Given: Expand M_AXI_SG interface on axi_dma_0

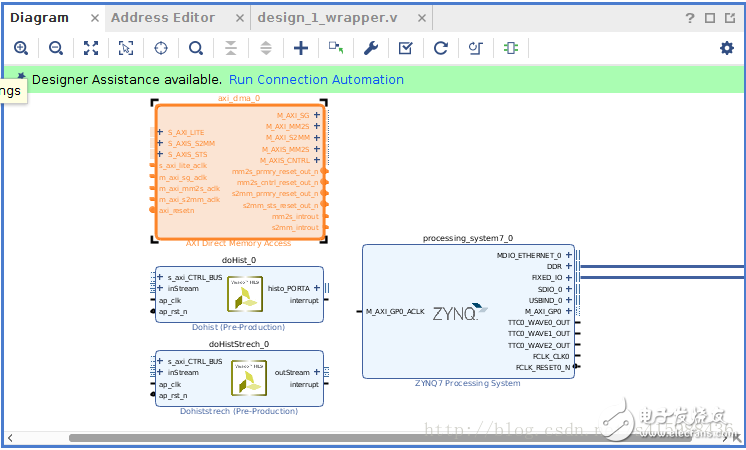Looking at the screenshot, I should (317, 115).
